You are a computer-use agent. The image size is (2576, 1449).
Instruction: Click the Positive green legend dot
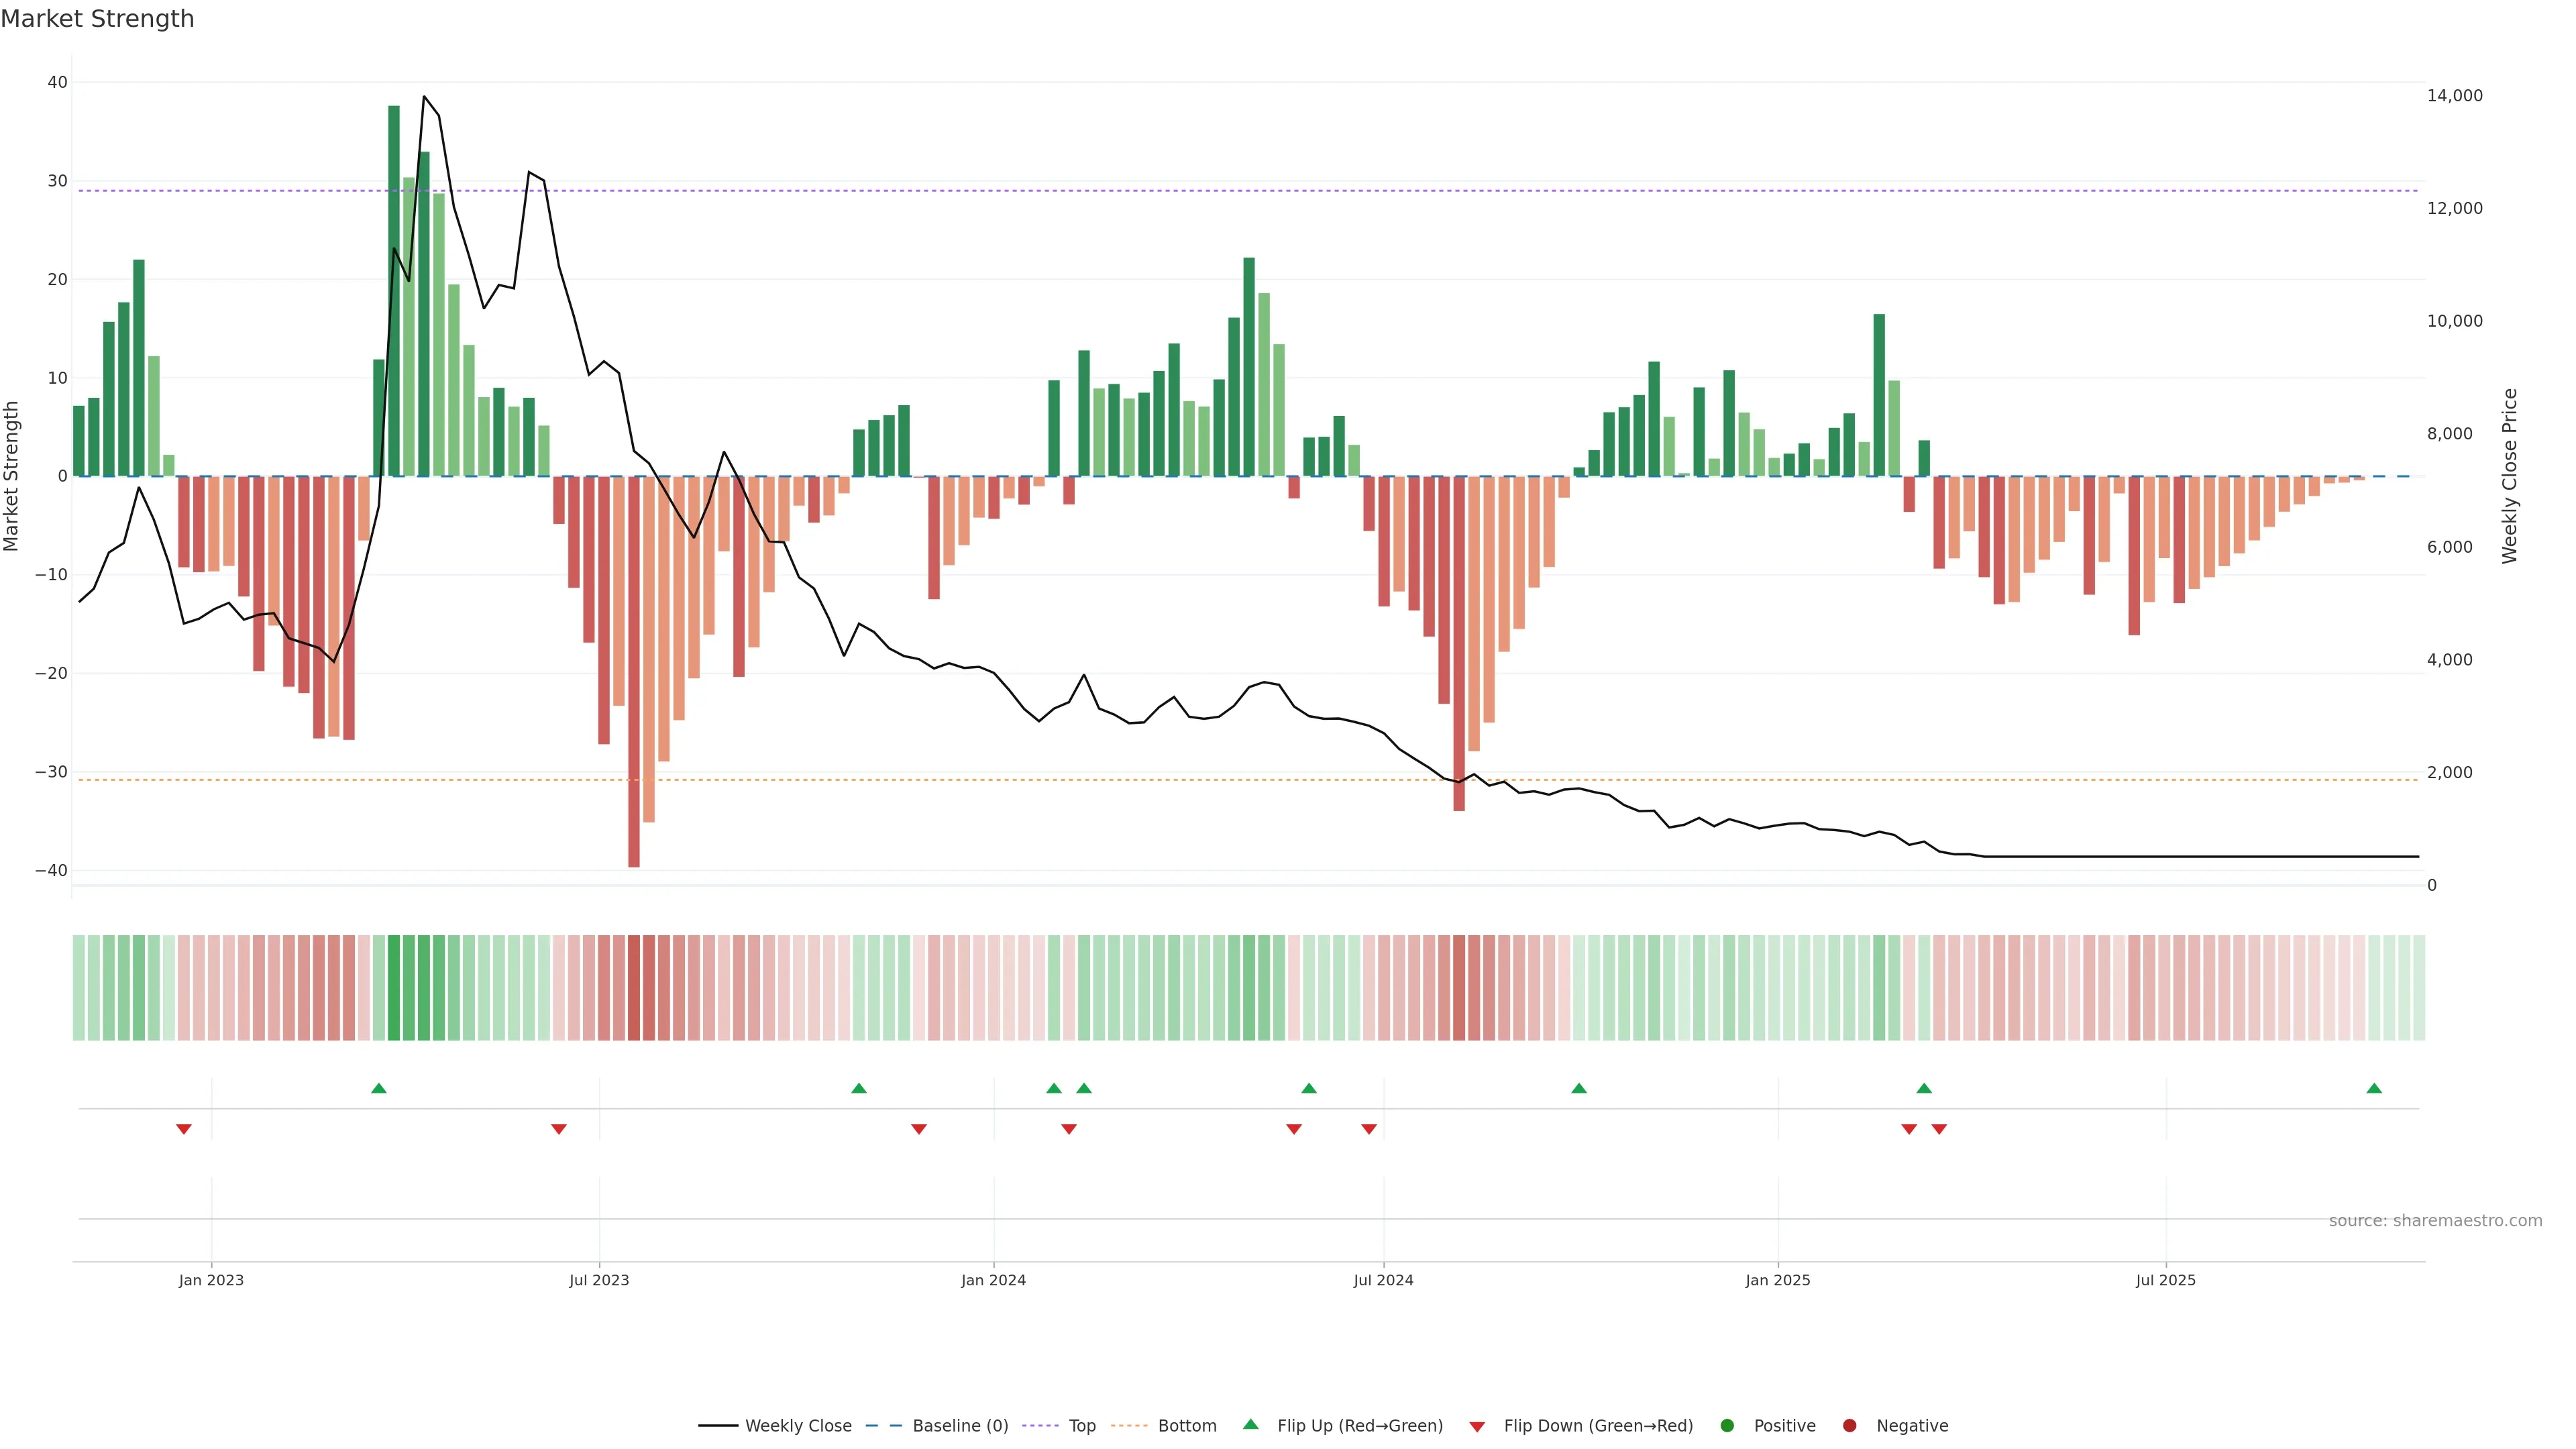coord(1727,1426)
